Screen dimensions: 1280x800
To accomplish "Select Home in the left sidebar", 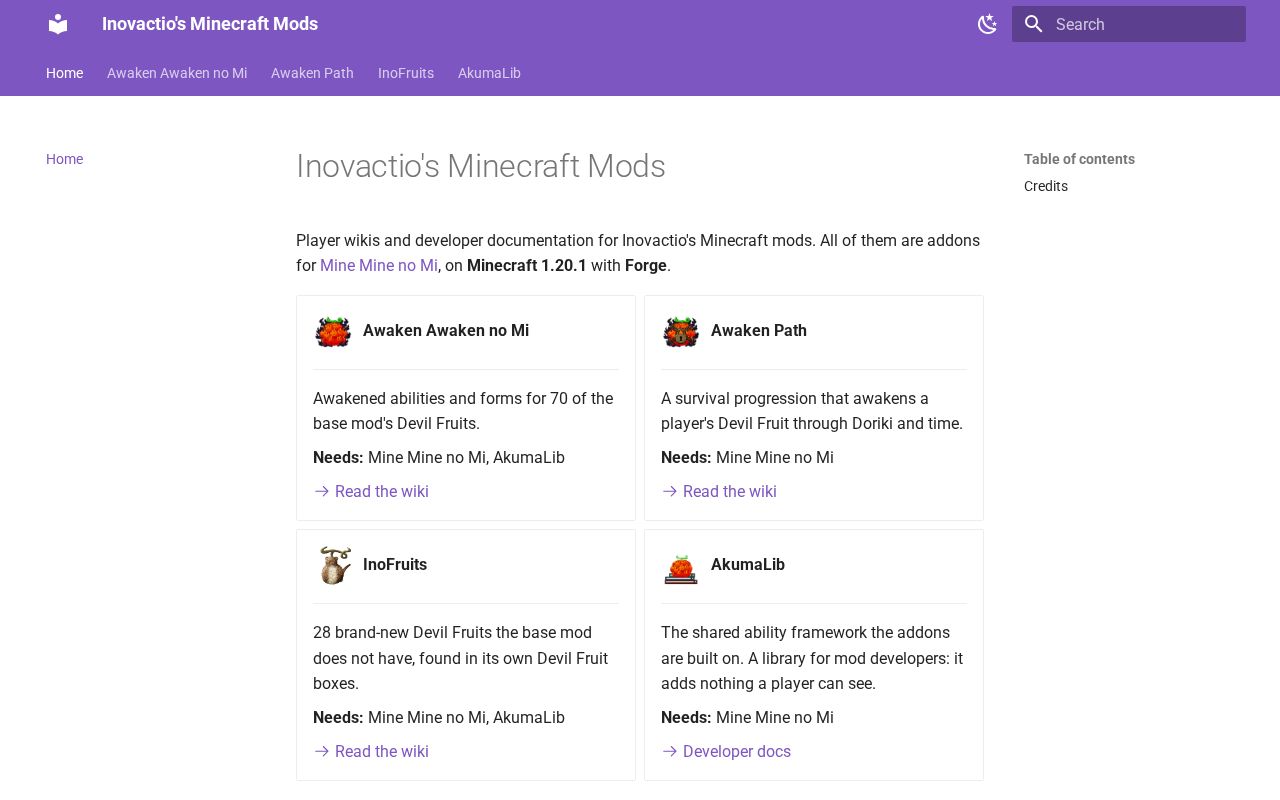I will tap(64, 159).
